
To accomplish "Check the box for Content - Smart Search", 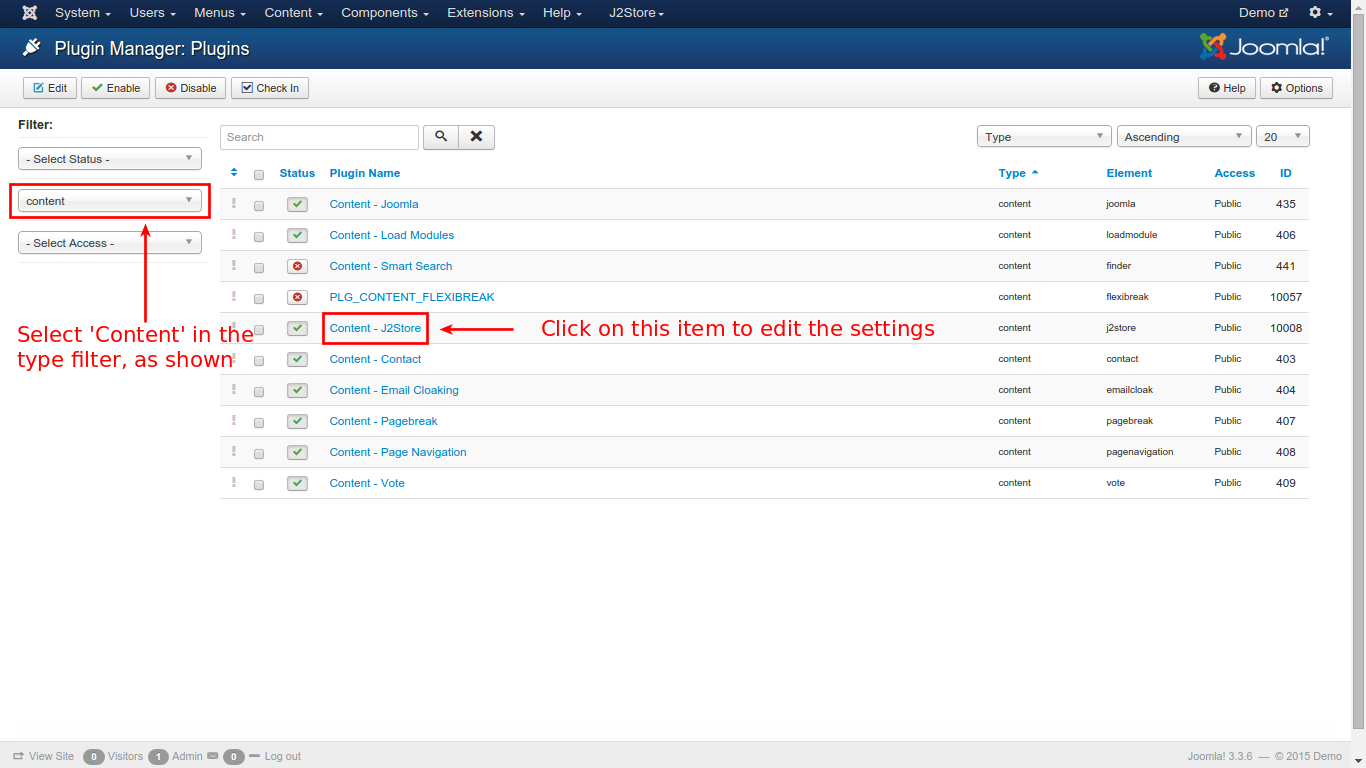I will point(259,267).
